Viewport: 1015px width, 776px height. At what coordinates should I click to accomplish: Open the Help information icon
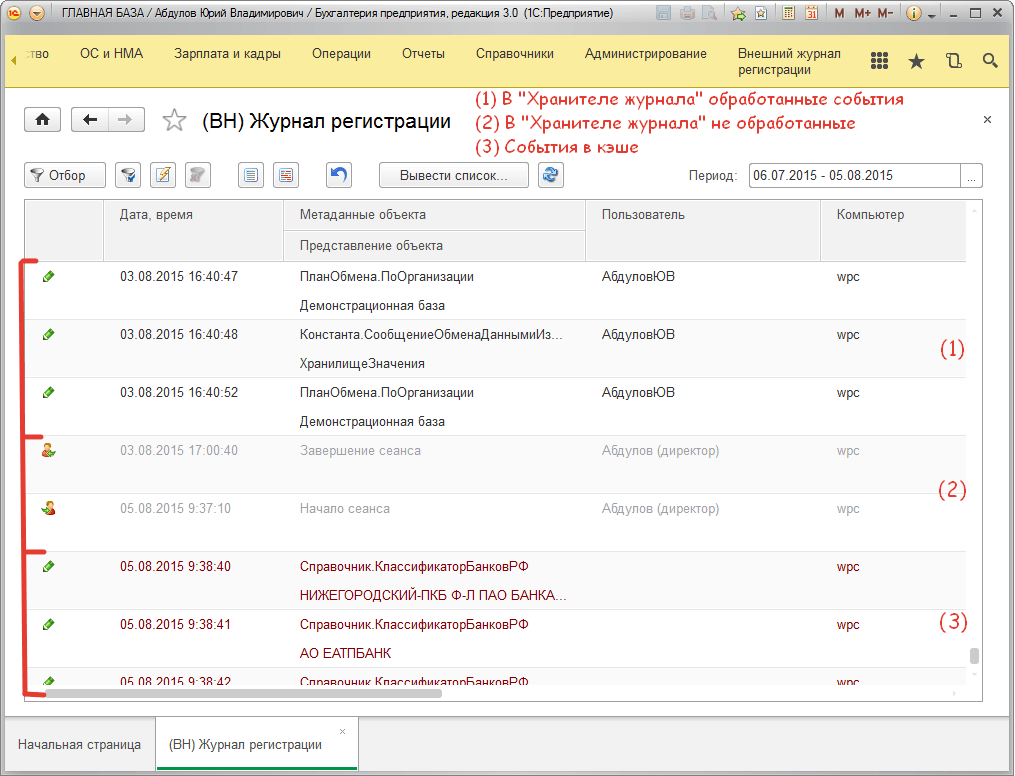[x=913, y=13]
